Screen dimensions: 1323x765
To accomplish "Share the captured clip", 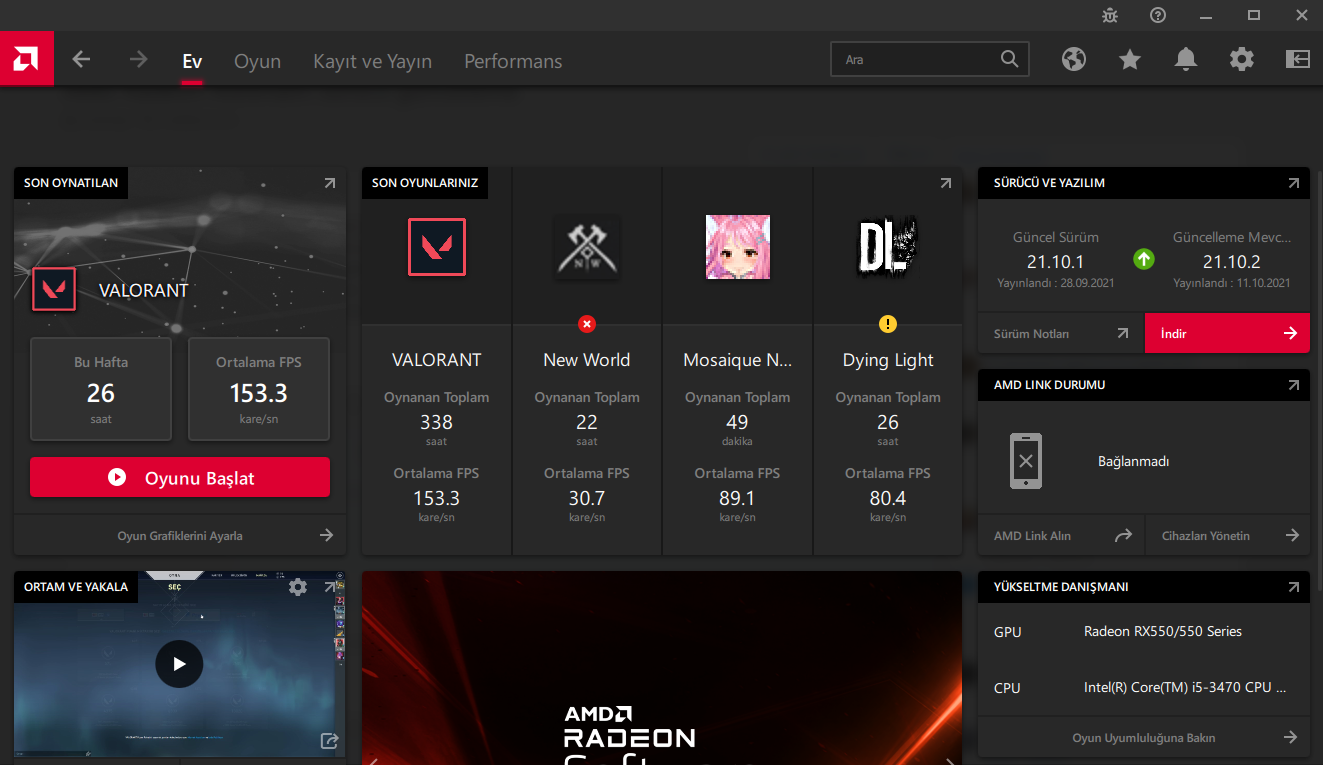I will (x=329, y=741).
